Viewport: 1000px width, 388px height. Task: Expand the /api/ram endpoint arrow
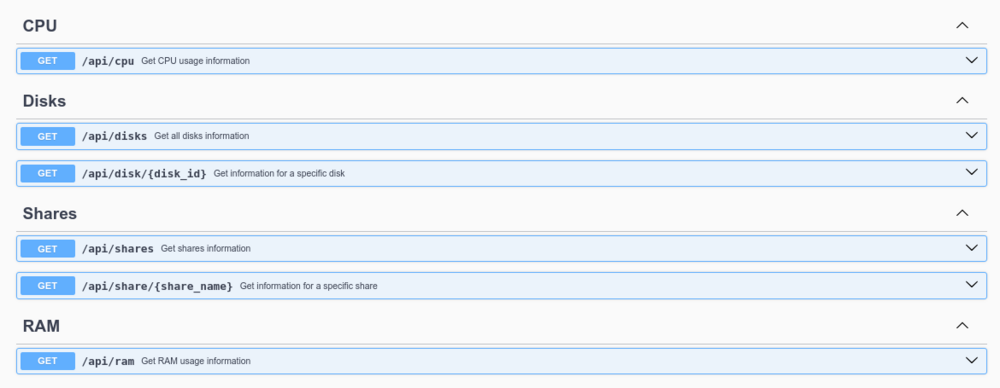pyautogui.click(x=971, y=360)
